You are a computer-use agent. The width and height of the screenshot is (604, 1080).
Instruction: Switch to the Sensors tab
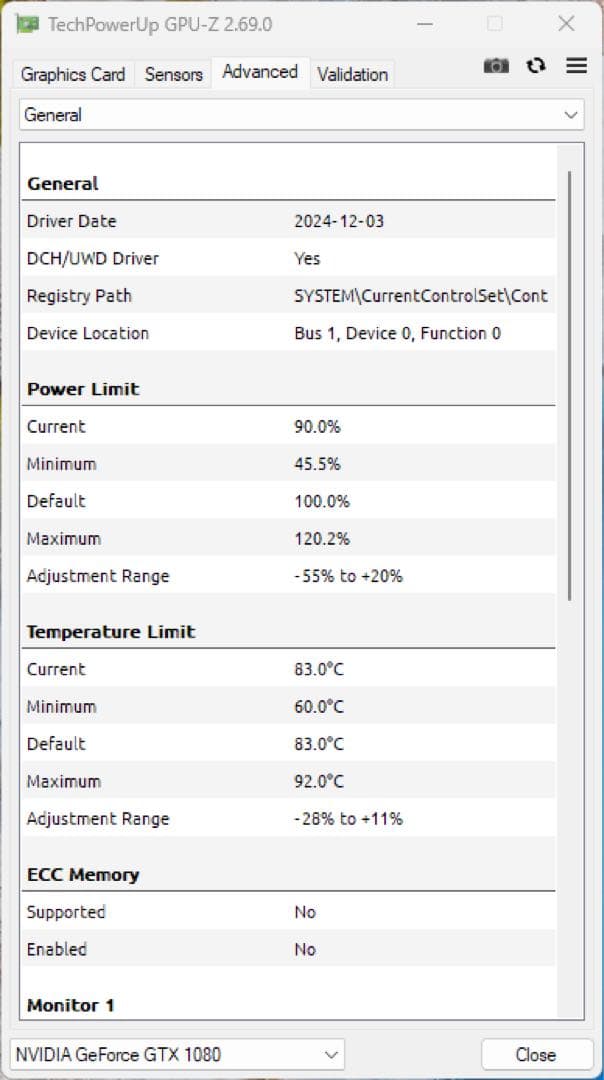[174, 74]
